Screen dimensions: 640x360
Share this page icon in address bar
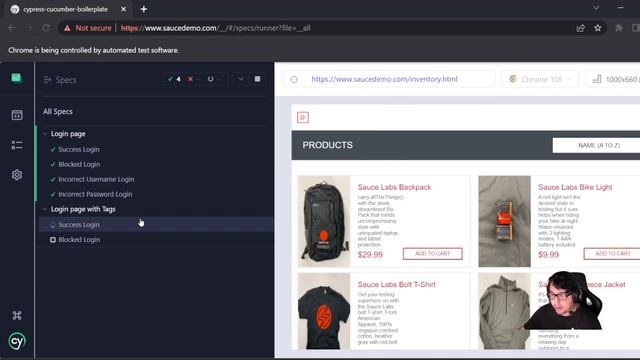tap(580, 28)
